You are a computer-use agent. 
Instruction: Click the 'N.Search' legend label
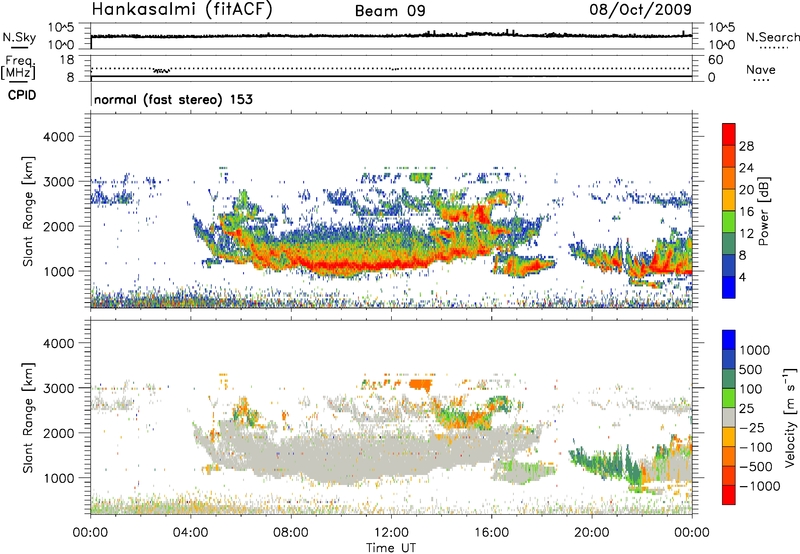(x=772, y=37)
